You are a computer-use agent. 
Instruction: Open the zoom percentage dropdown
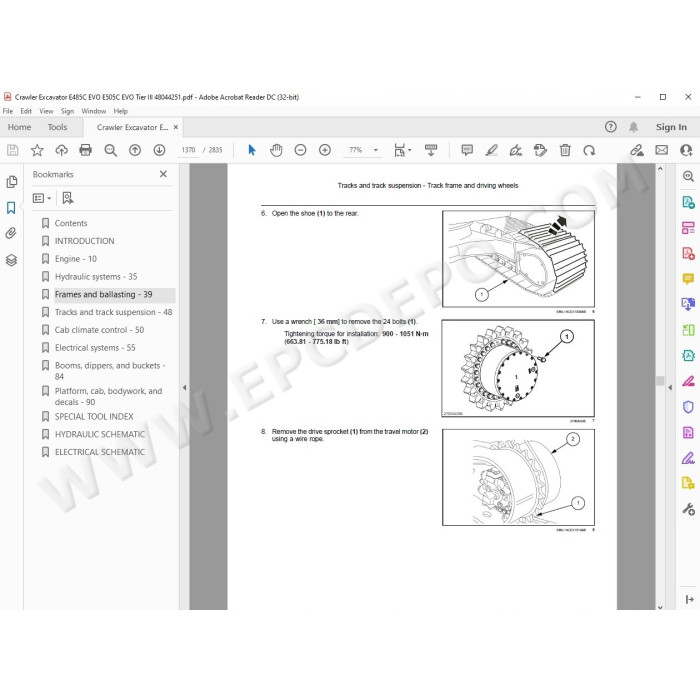[375, 150]
